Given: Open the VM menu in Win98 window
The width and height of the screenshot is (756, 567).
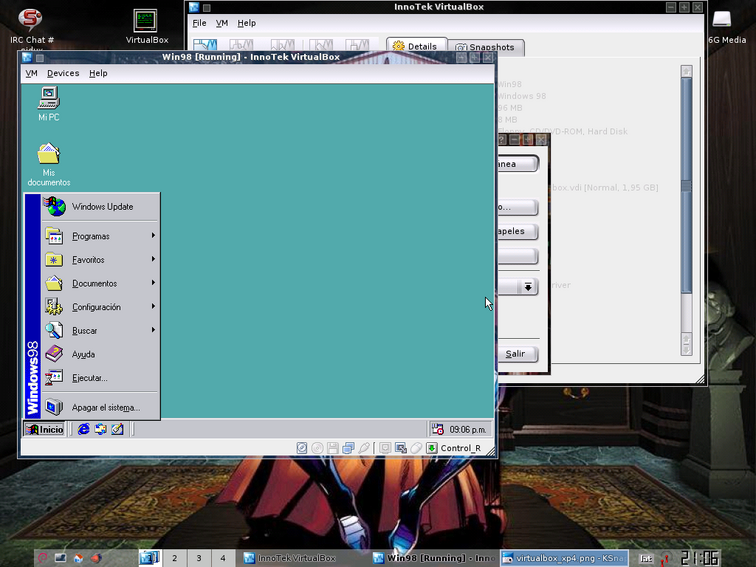Looking at the screenshot, I should [31, 73].
